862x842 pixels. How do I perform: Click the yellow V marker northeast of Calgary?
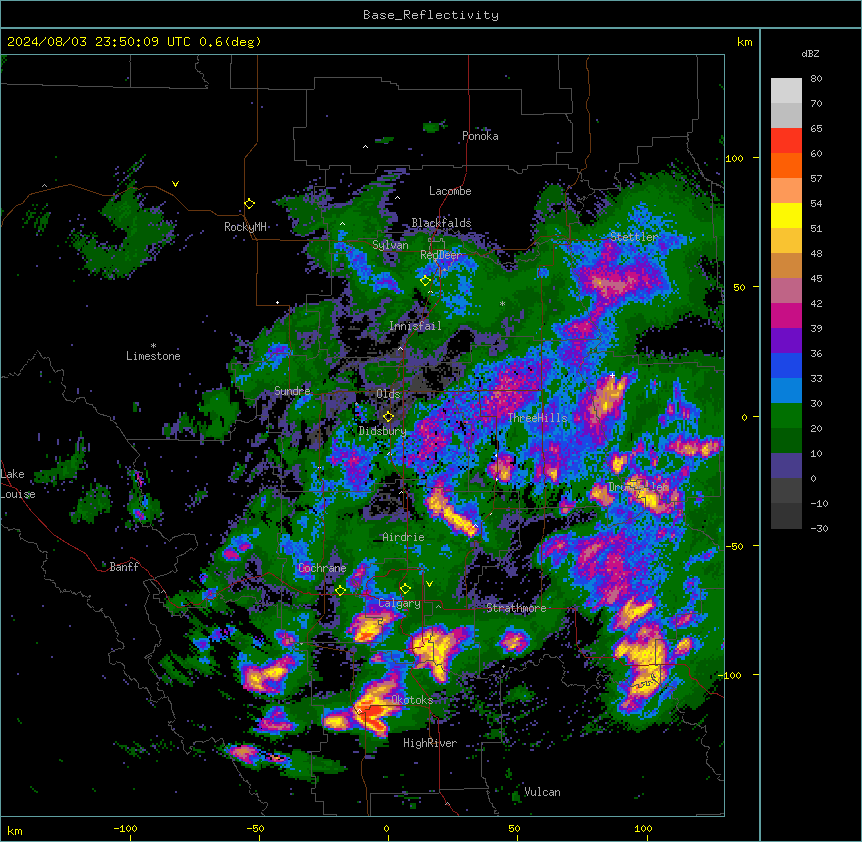click(429, 584)
